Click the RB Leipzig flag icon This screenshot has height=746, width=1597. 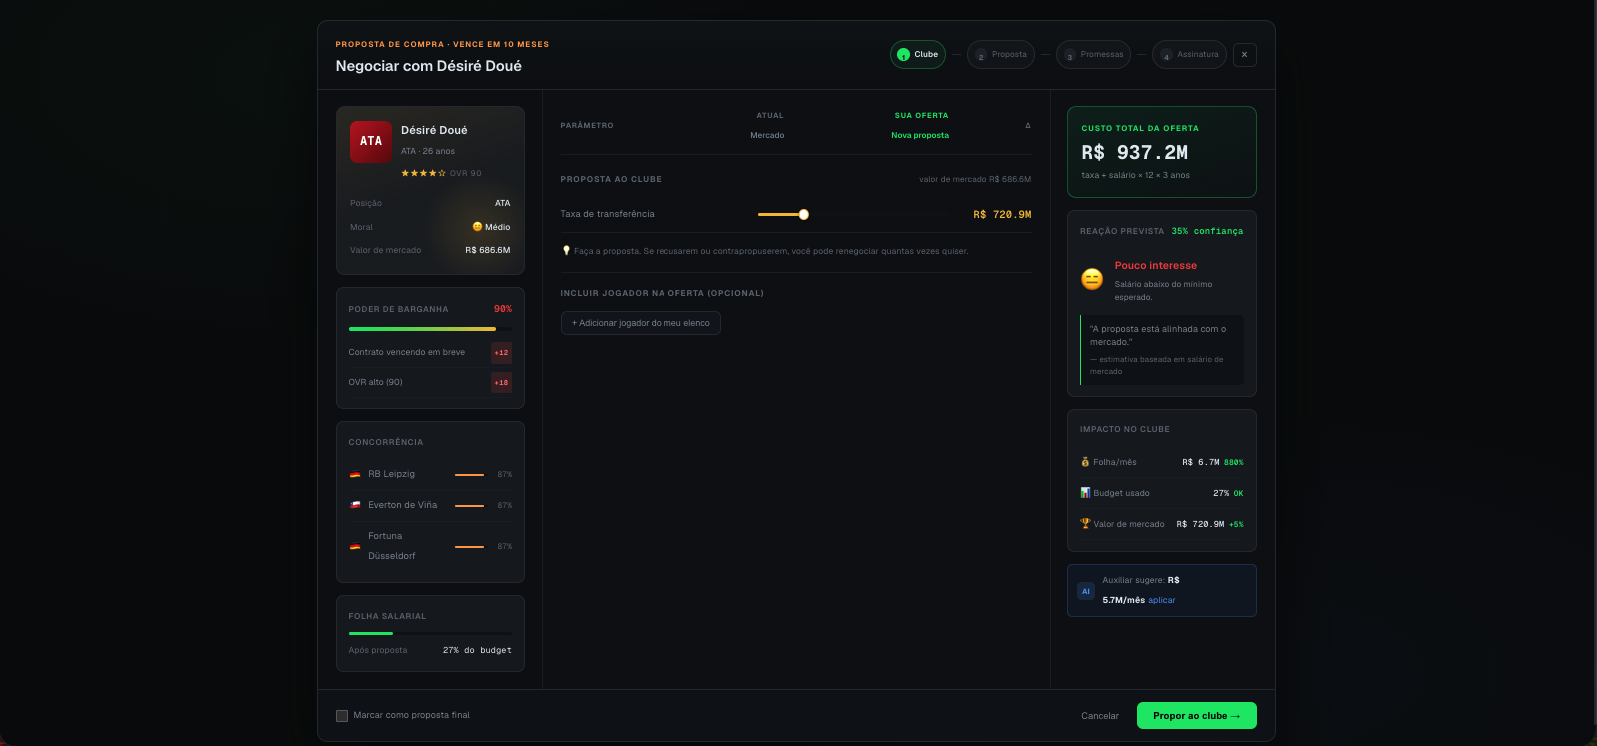(355, 474)
